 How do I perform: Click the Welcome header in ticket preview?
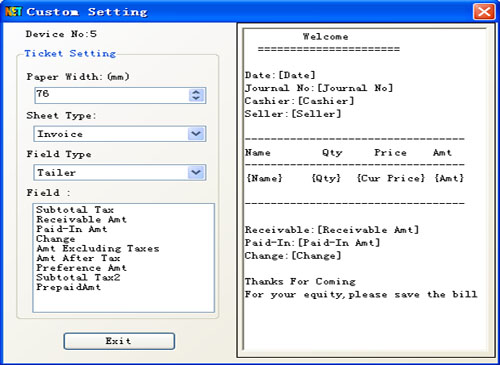(x=325, y=37)
